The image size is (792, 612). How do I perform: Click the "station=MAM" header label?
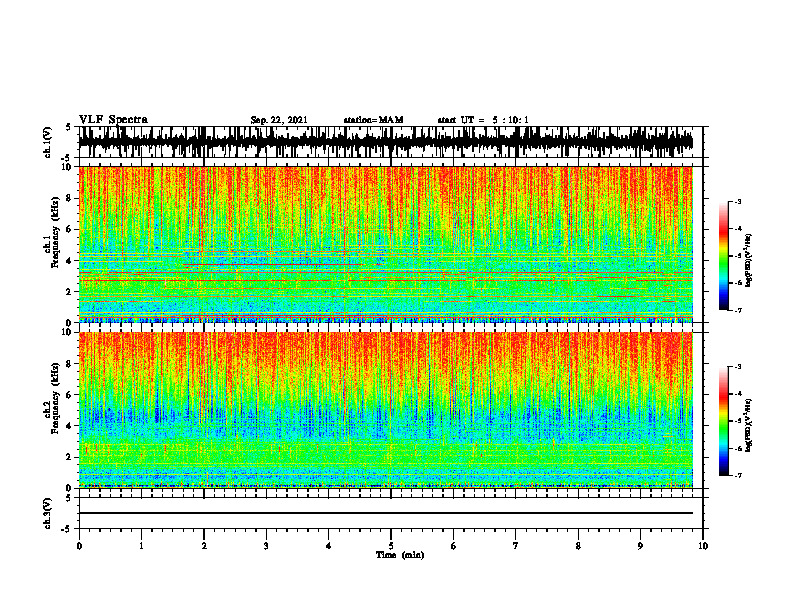pos(373,120)
